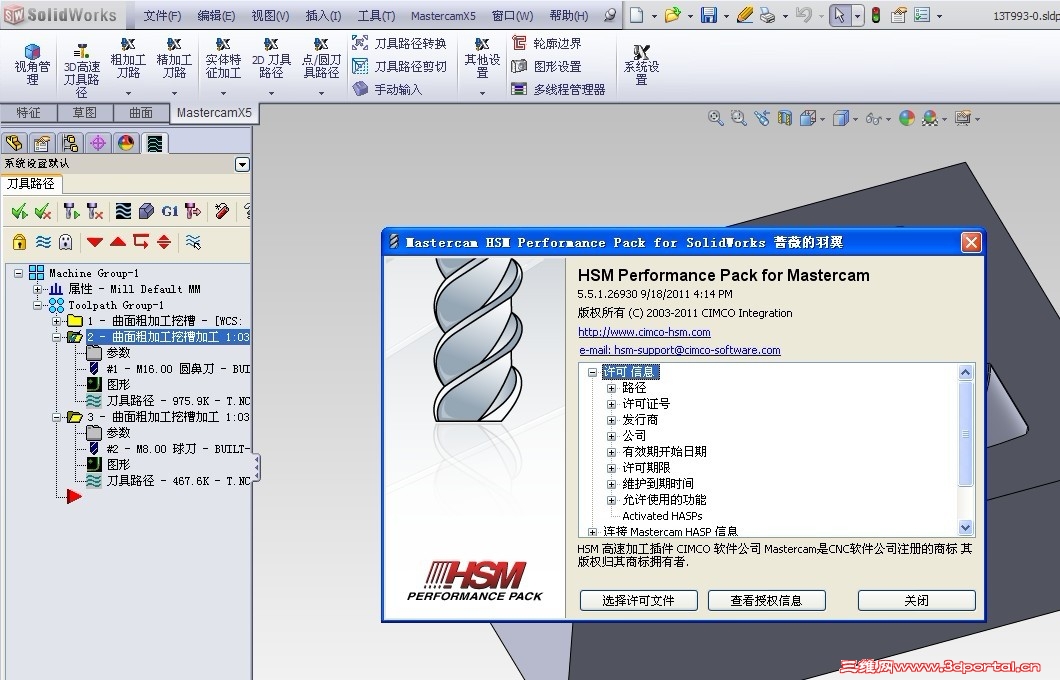Screen dimensions: 1060x680
Task: Collapse 许可 信息 root node
Action: 592,372
